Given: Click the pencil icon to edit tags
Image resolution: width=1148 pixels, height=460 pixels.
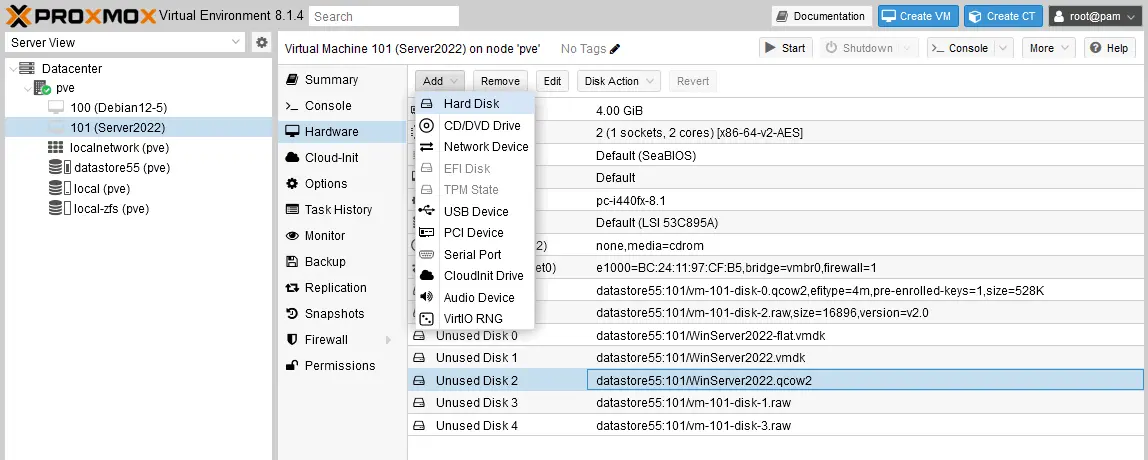Looking at the screenshot, I should coord(615,49).
